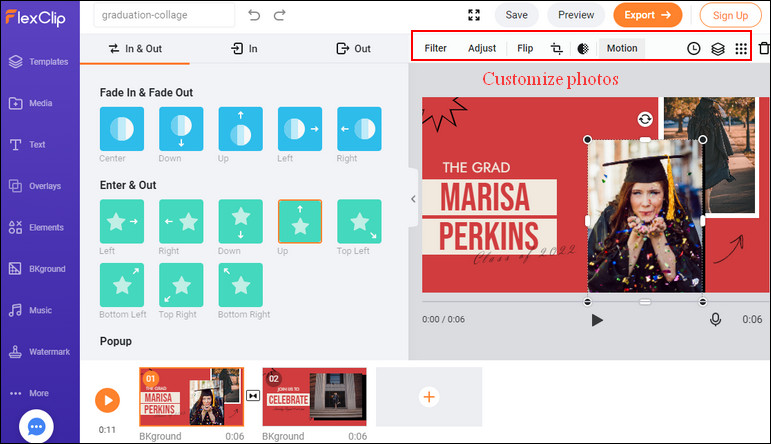Open the Text sidebar panel
The image size is (771, 444).
click(27, 145)
